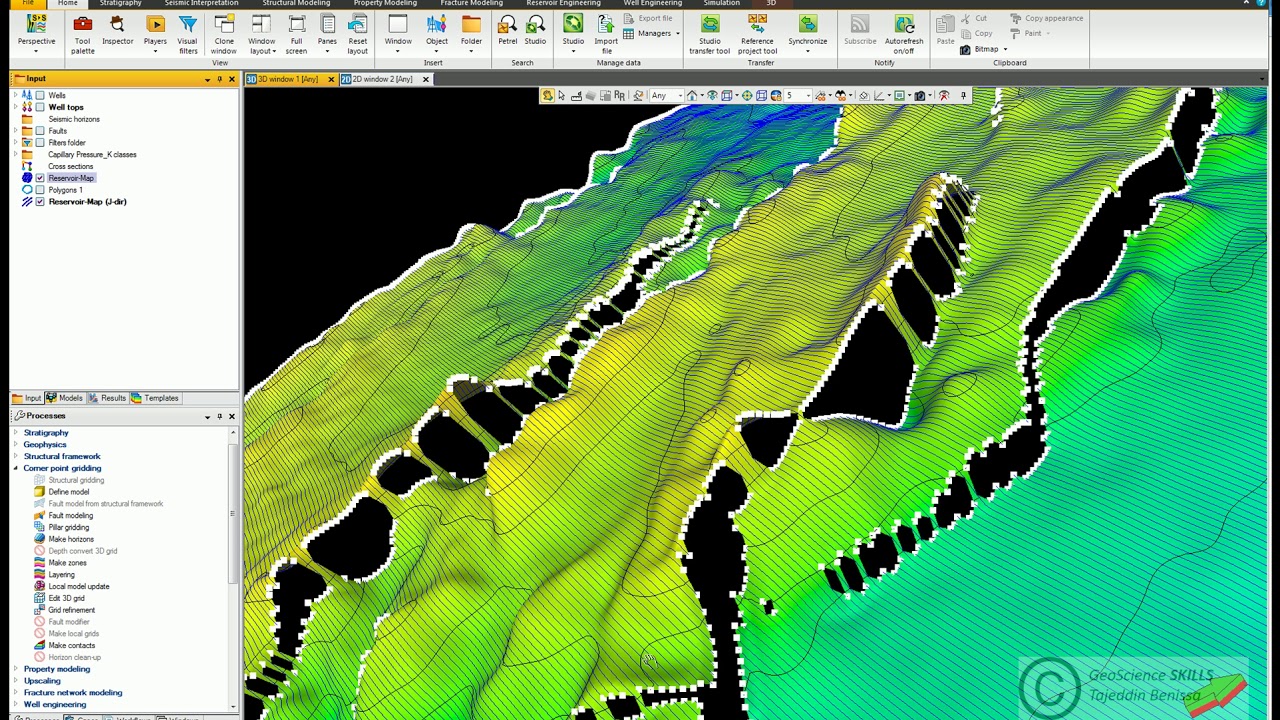Click the Make contacts process icon
1280x720 pixels.
40,645
